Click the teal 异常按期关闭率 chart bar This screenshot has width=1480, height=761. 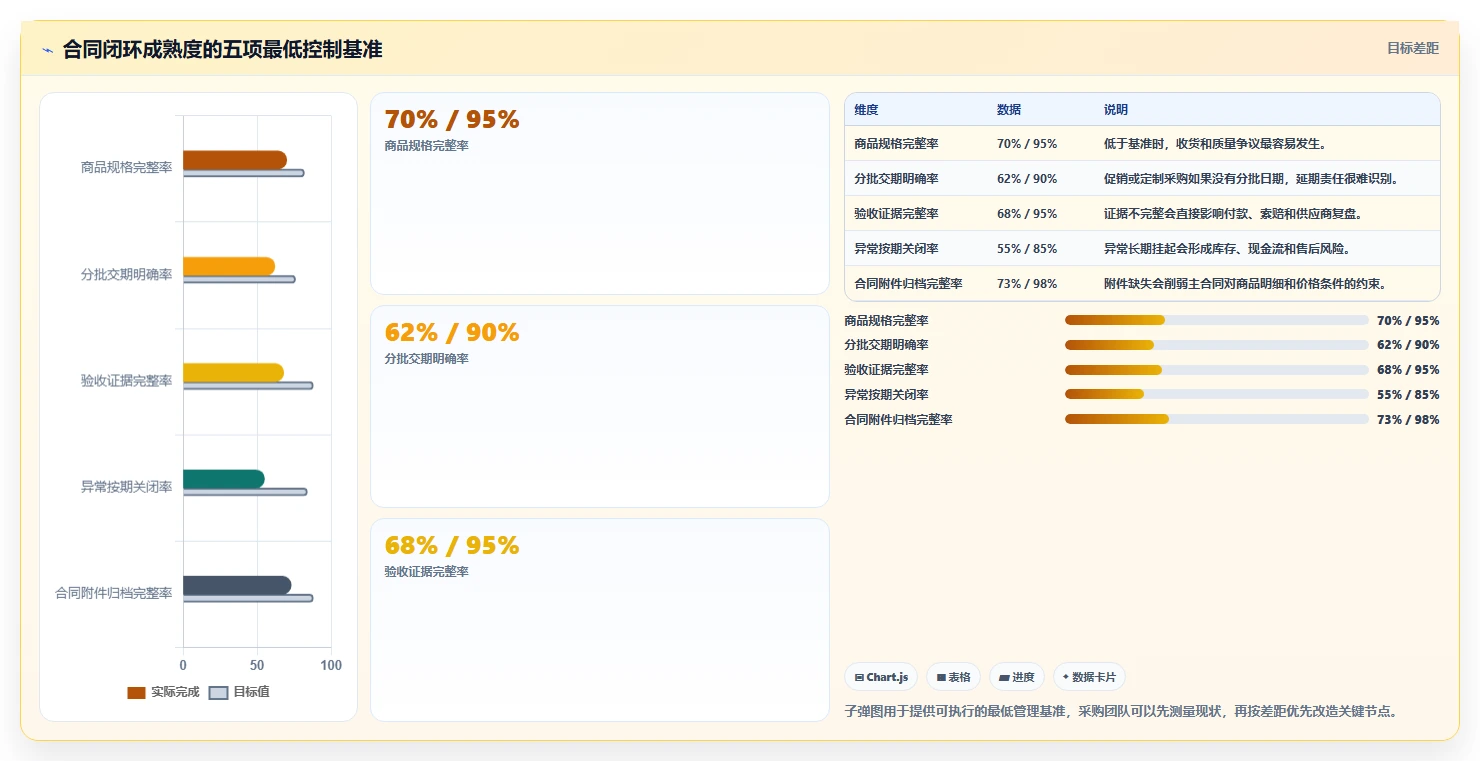click(x=224, y=479)
